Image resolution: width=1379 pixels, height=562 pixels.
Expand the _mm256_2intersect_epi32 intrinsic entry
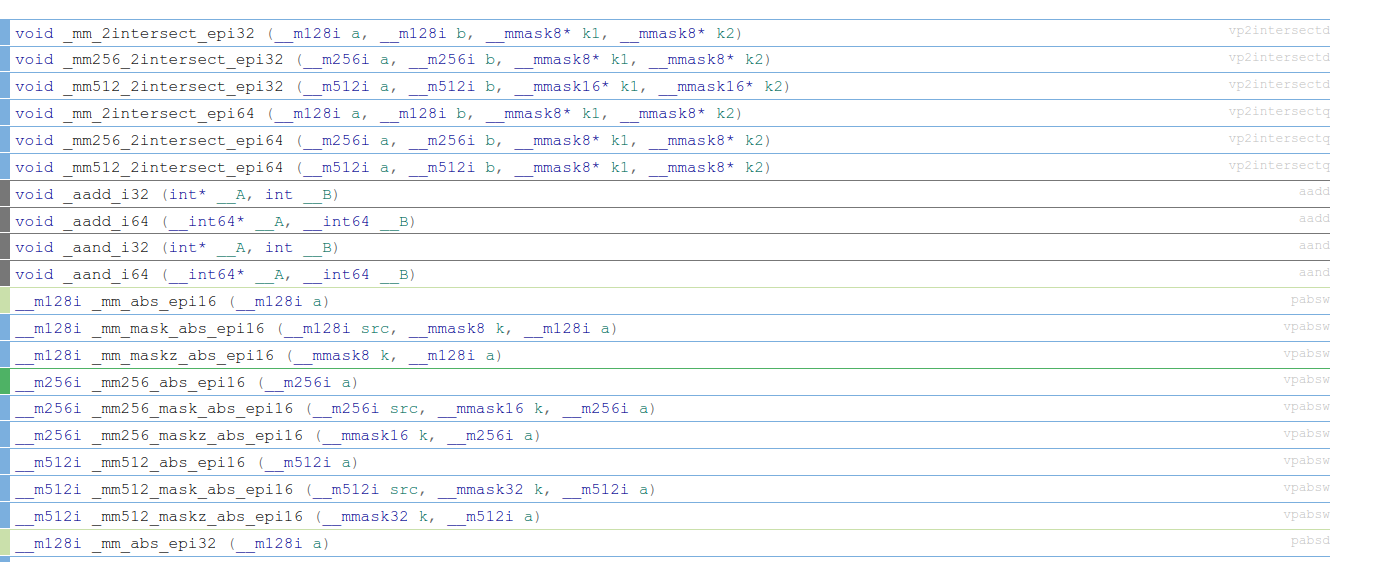665,60
